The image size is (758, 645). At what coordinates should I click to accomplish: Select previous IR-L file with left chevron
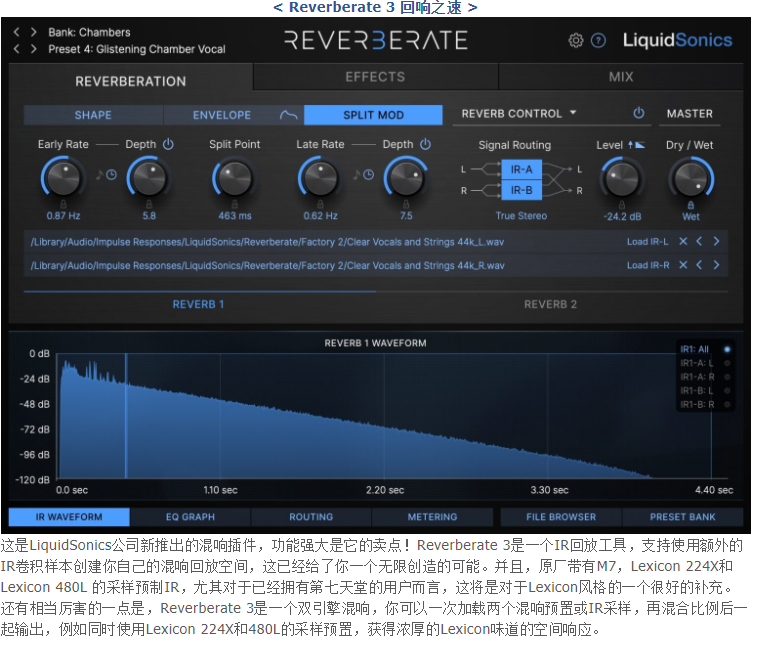[x=700, y=241]
